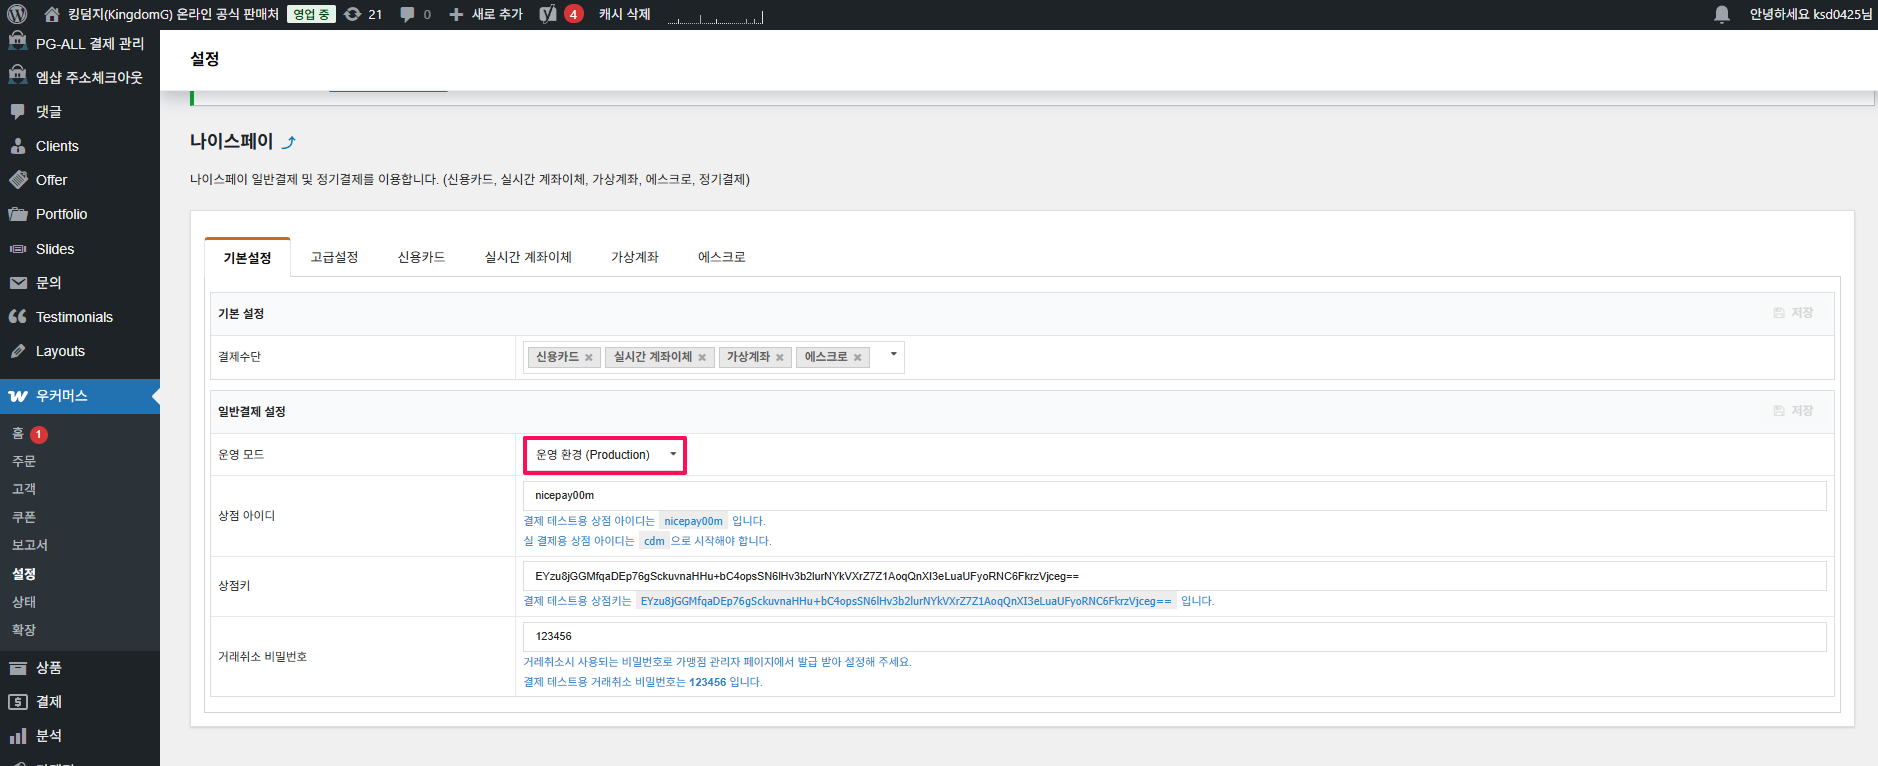Click the WordPress logo icon
The image size is (1878, 766).
pyautogui.click(x=17, y=14)
